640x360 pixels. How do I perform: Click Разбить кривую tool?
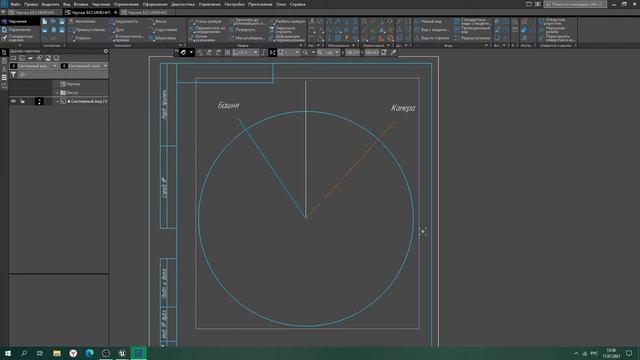(x=287, y=21)
